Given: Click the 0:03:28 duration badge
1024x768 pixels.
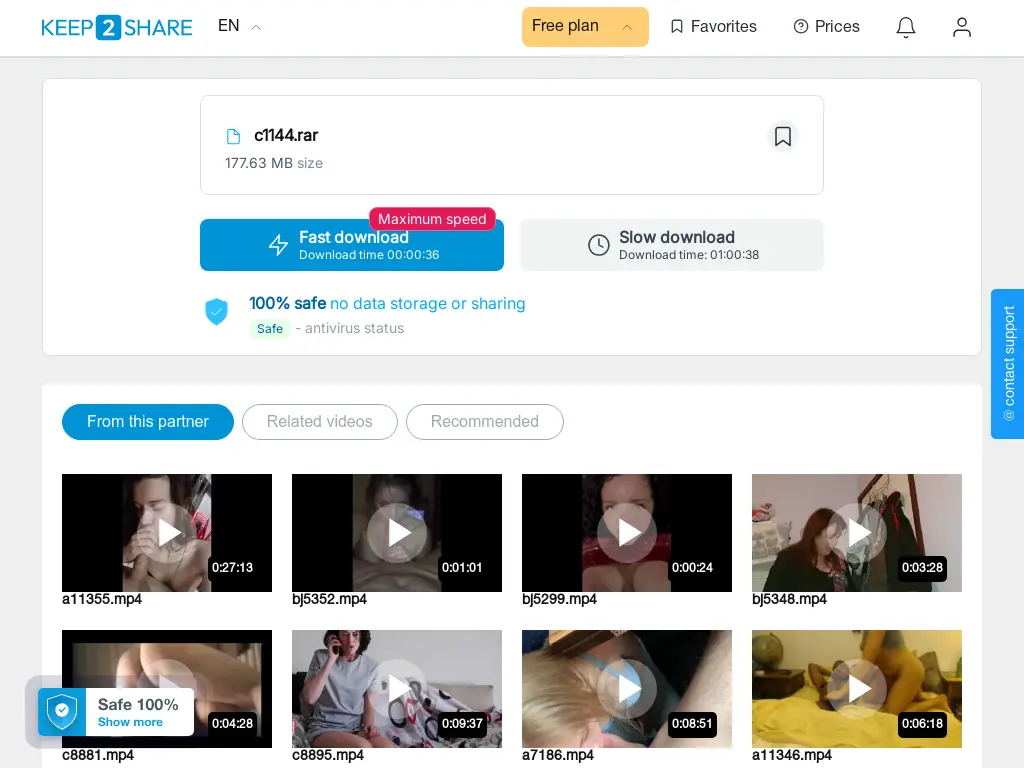Looking at the screenshot, I should (x=922, y=568).
